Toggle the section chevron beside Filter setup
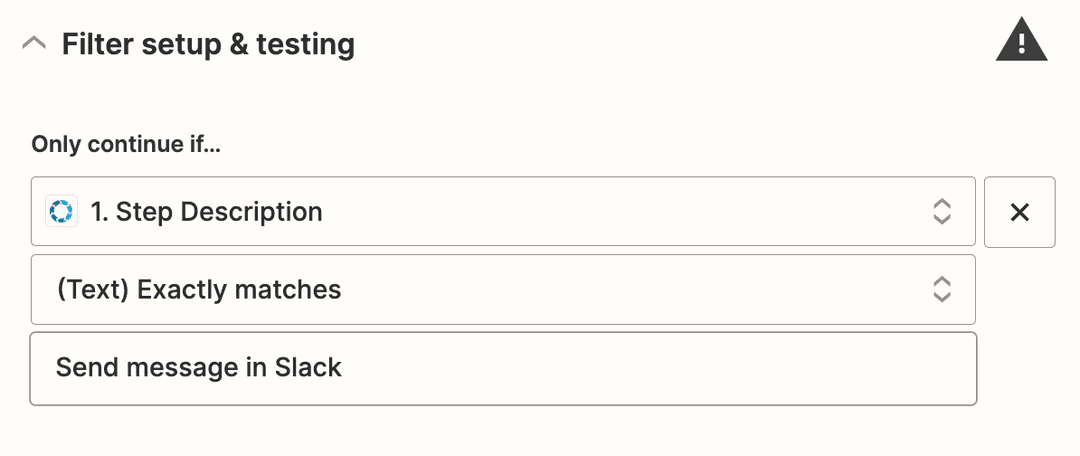Screen dimensions: 1080x456 pyautogui.click(x=35, y=44)
